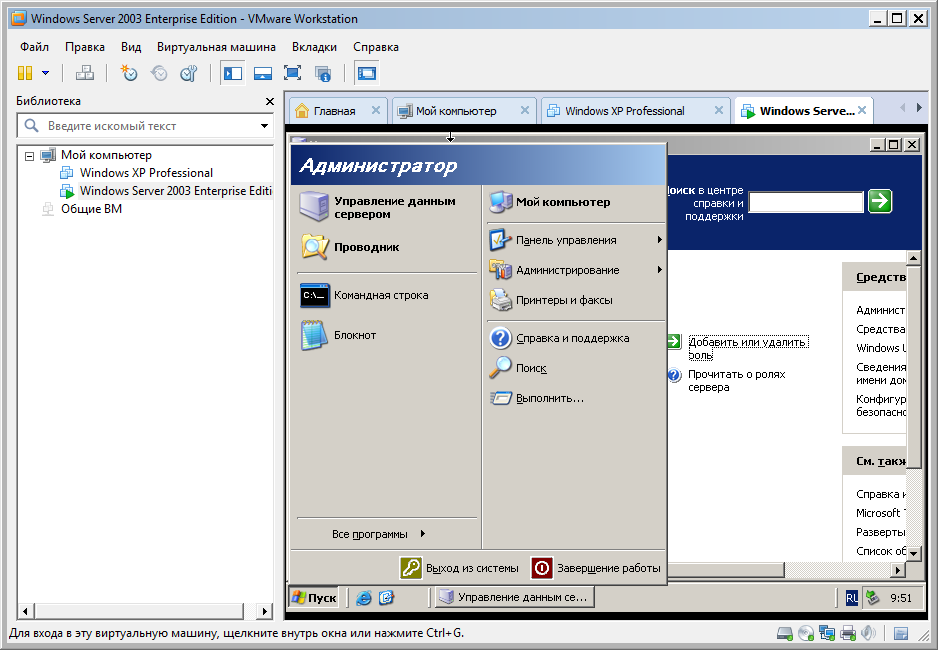Viewport: 938px width, 650px height.
Task: Enter full screen mode icon
Action: coord(293,74)
